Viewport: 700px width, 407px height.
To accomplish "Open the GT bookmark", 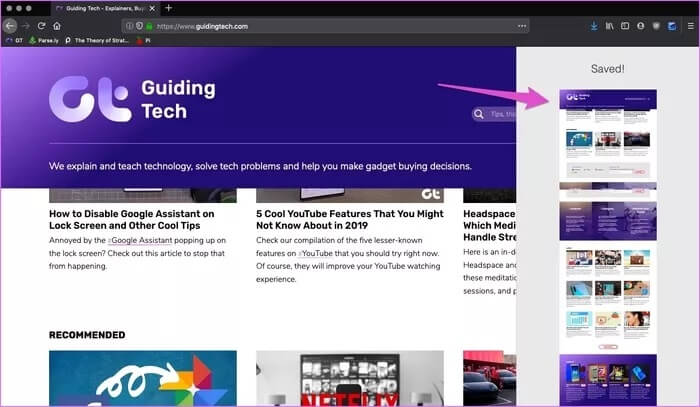I will tap(14, 40).
